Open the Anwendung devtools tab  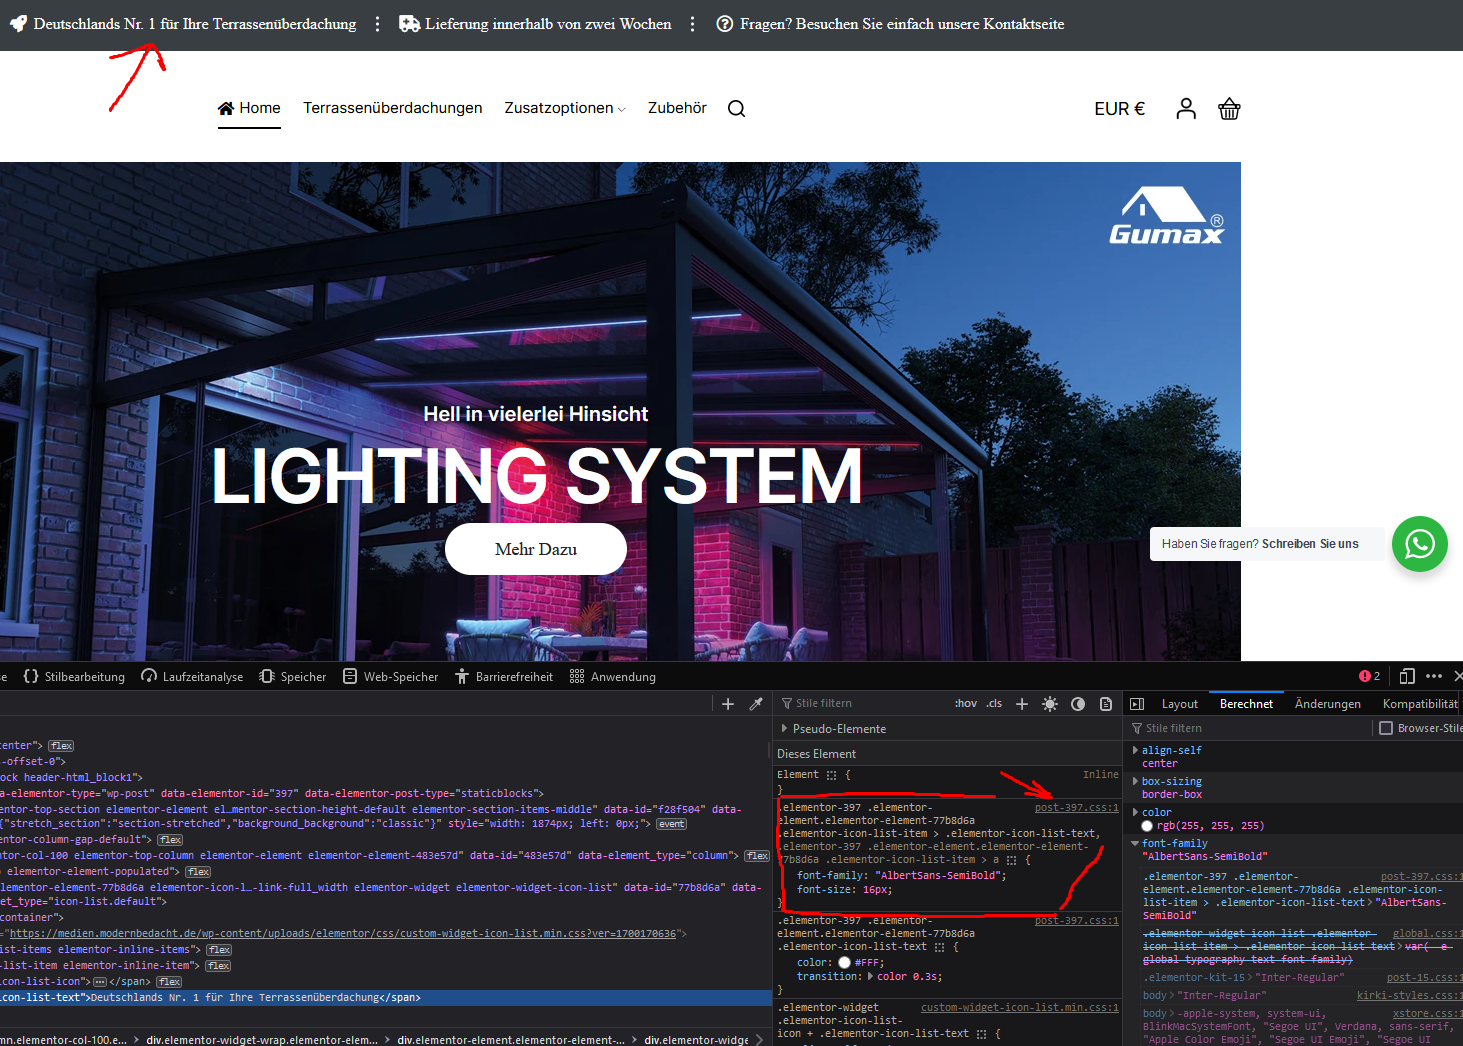point(613,677)
